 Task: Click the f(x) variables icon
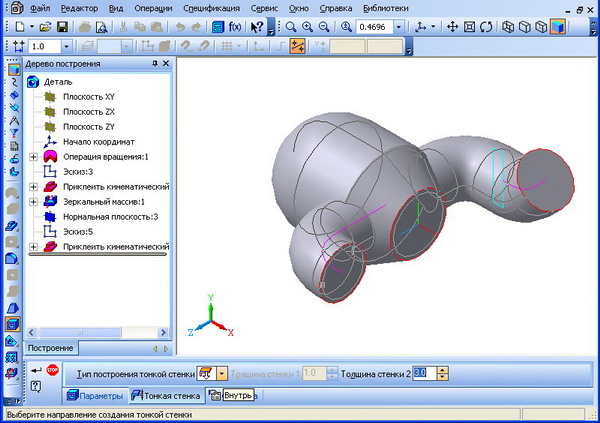tap(235, 25)
